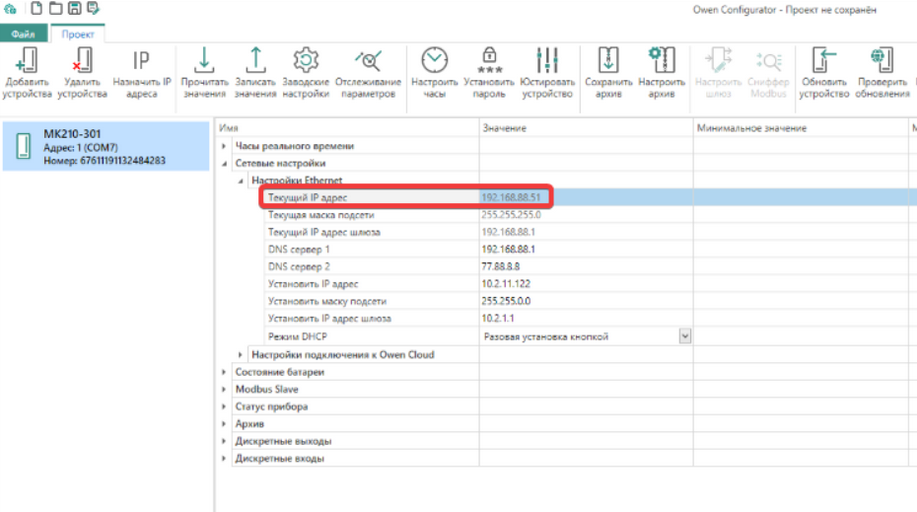917x512 pixels.
Task: Open Режим DHCP dropdown arrow
Action: point(685,336)
